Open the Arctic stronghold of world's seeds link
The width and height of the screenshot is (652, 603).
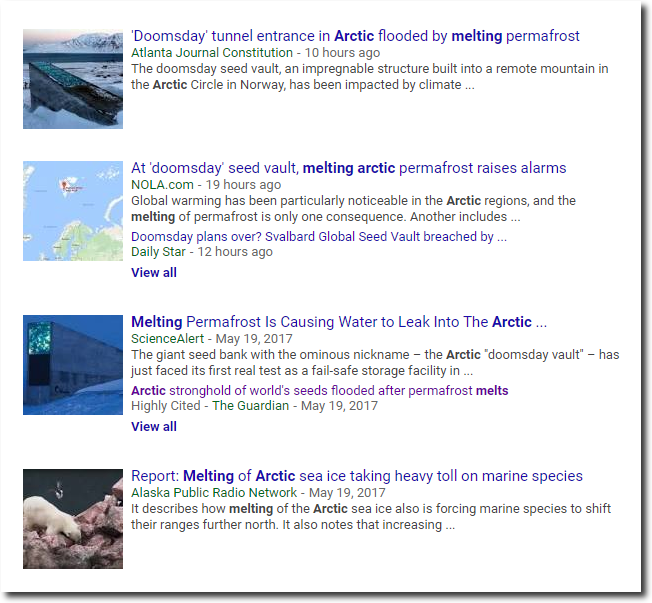319,390
